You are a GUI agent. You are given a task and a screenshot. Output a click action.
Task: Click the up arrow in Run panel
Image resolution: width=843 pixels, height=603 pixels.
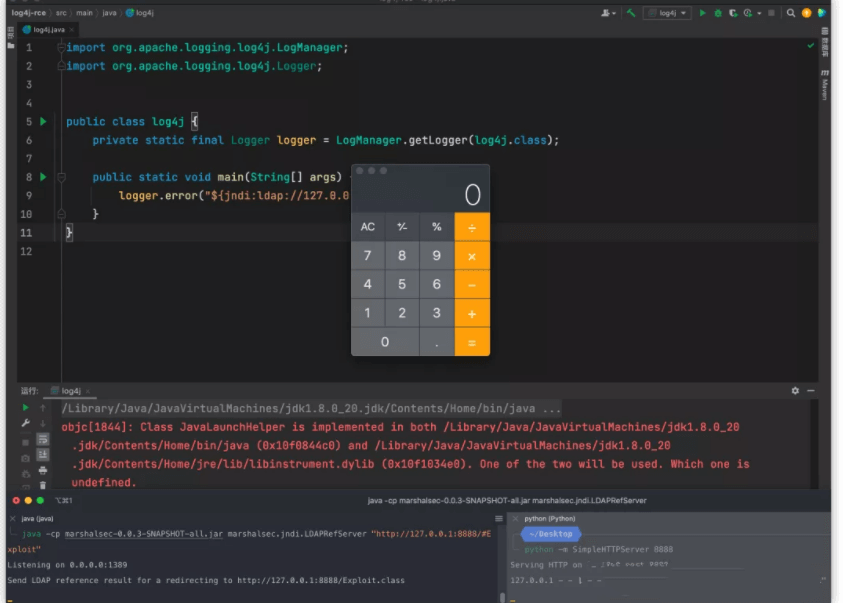pyautogui.click(x=43, y=408)
